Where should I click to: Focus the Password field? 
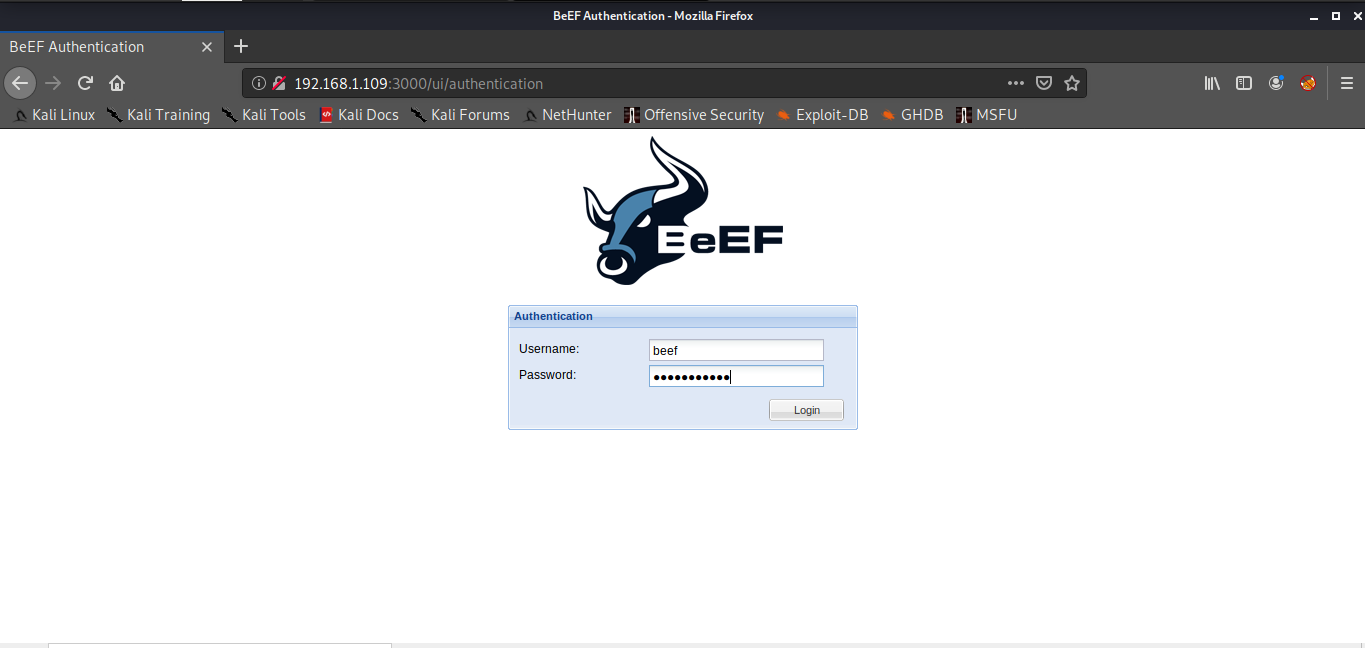[x=736, y=376]
